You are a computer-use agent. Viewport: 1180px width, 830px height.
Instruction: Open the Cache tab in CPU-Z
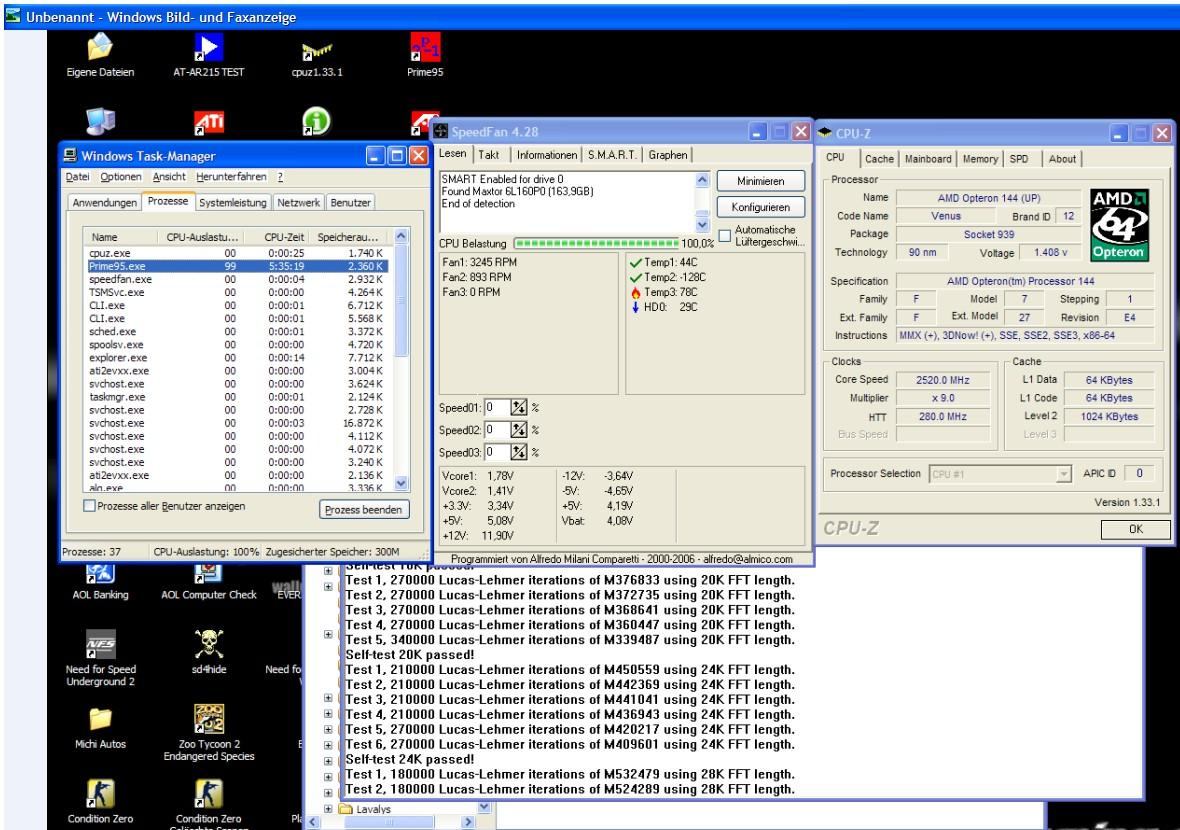click(x=878, y=159)
